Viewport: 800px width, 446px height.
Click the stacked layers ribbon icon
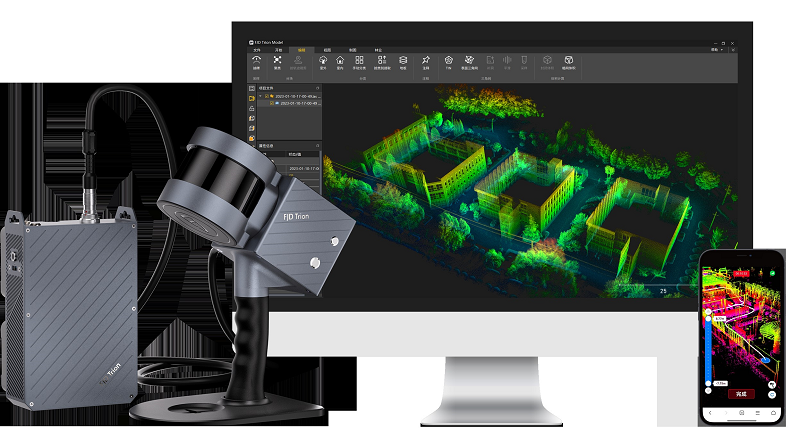point(403,61)
